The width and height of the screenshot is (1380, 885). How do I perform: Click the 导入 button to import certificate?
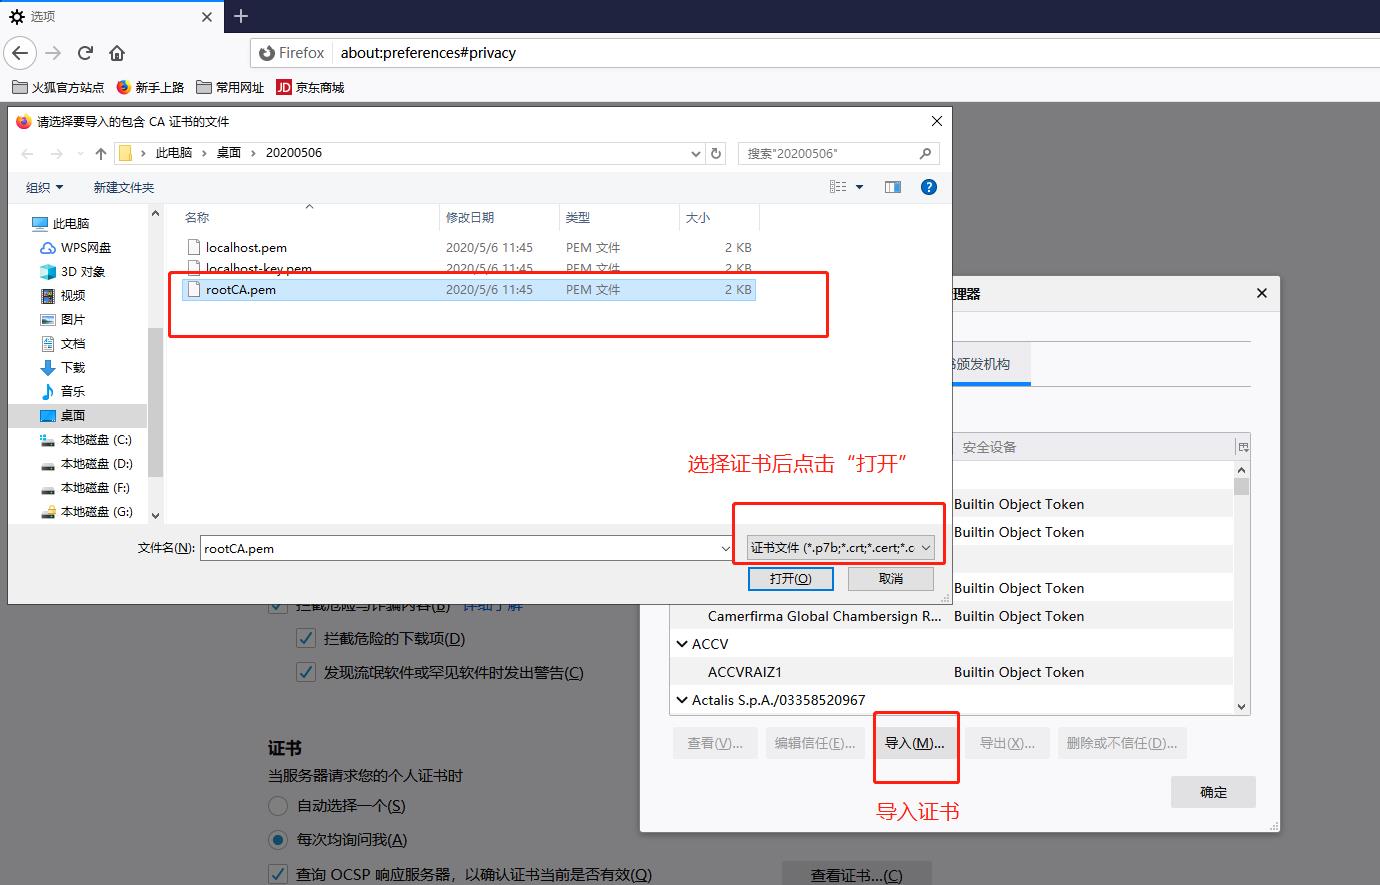pyautogui.click(x=915, y=742)
